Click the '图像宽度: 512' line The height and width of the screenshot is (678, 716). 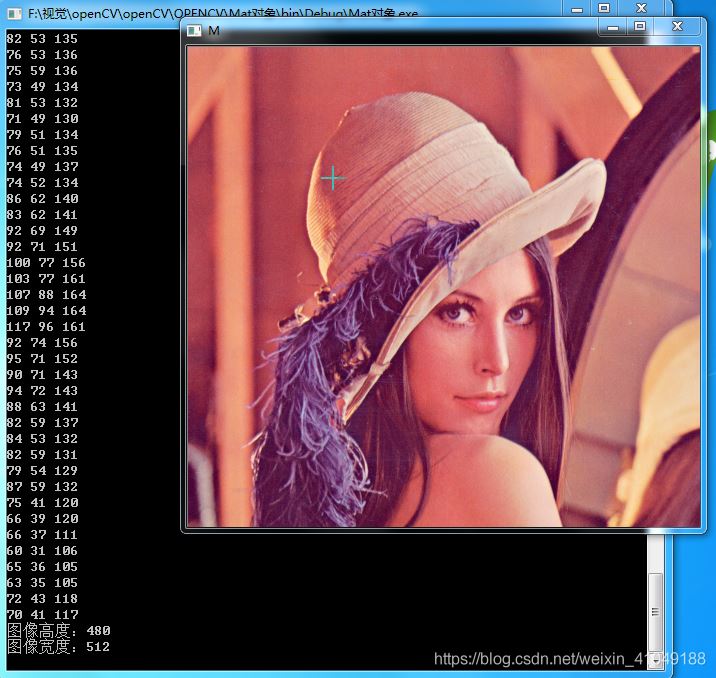(58, 647)
